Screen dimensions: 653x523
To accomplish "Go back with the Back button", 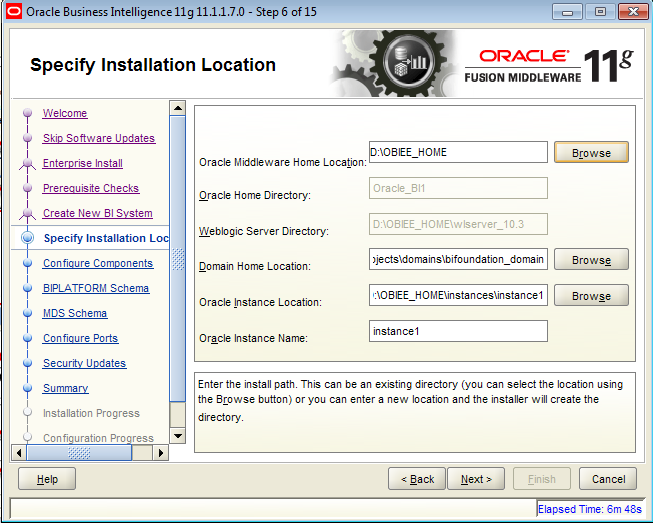I will [417, 479].
